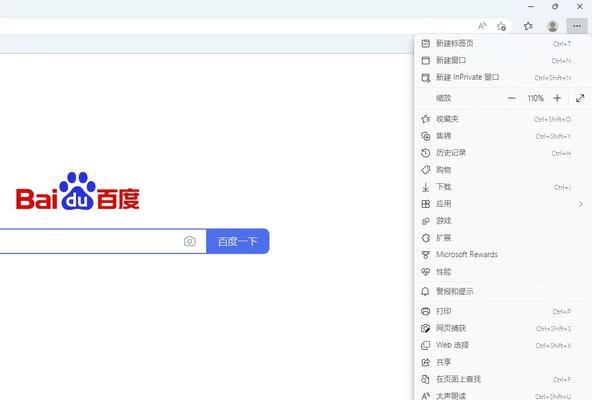Select 打印 print entry
592x400 pixels.
click(503, 311)
